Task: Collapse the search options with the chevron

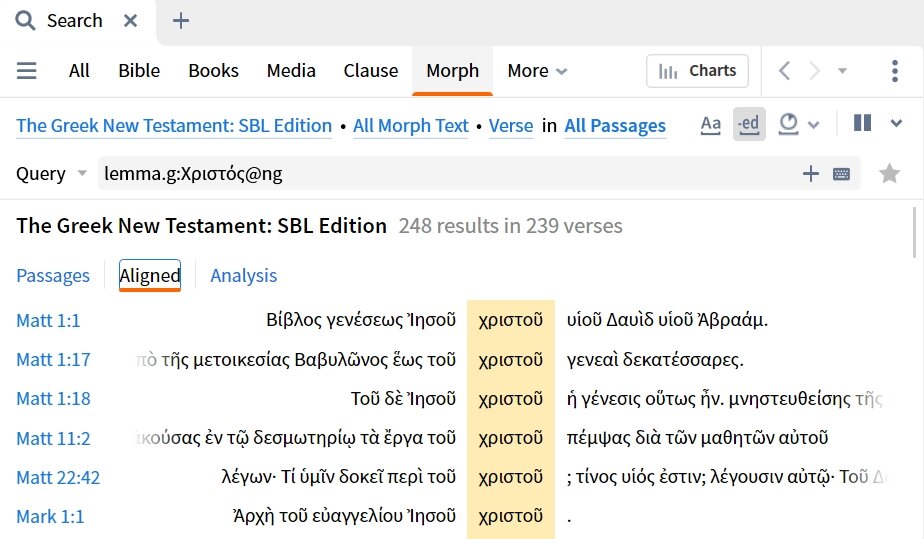Action: [x=896, y=123]
